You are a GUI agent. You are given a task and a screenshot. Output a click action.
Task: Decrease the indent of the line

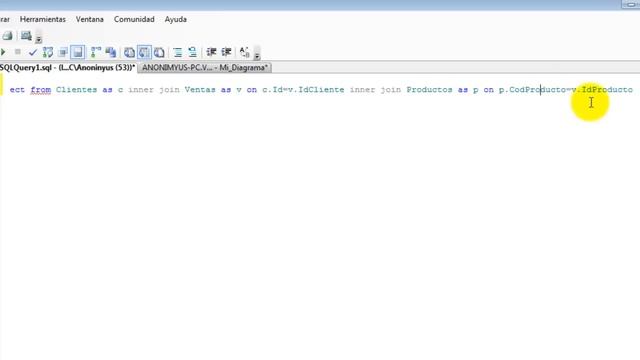211,52
